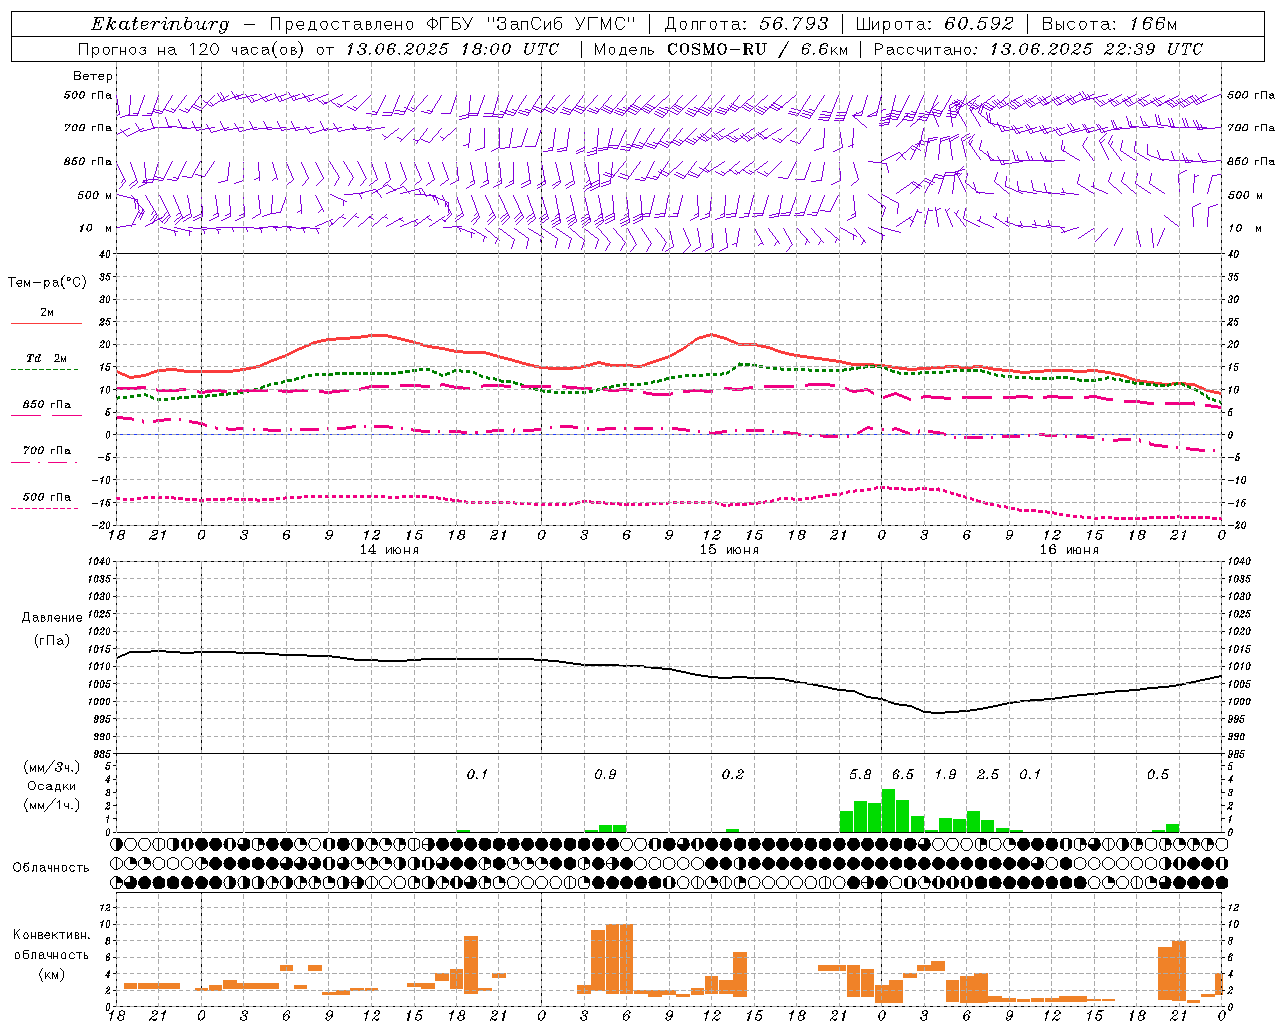The image size is (1280, 1024).
Task: Click the Тем-ра(°C) axis label
Action: click(x=47, y=283)
